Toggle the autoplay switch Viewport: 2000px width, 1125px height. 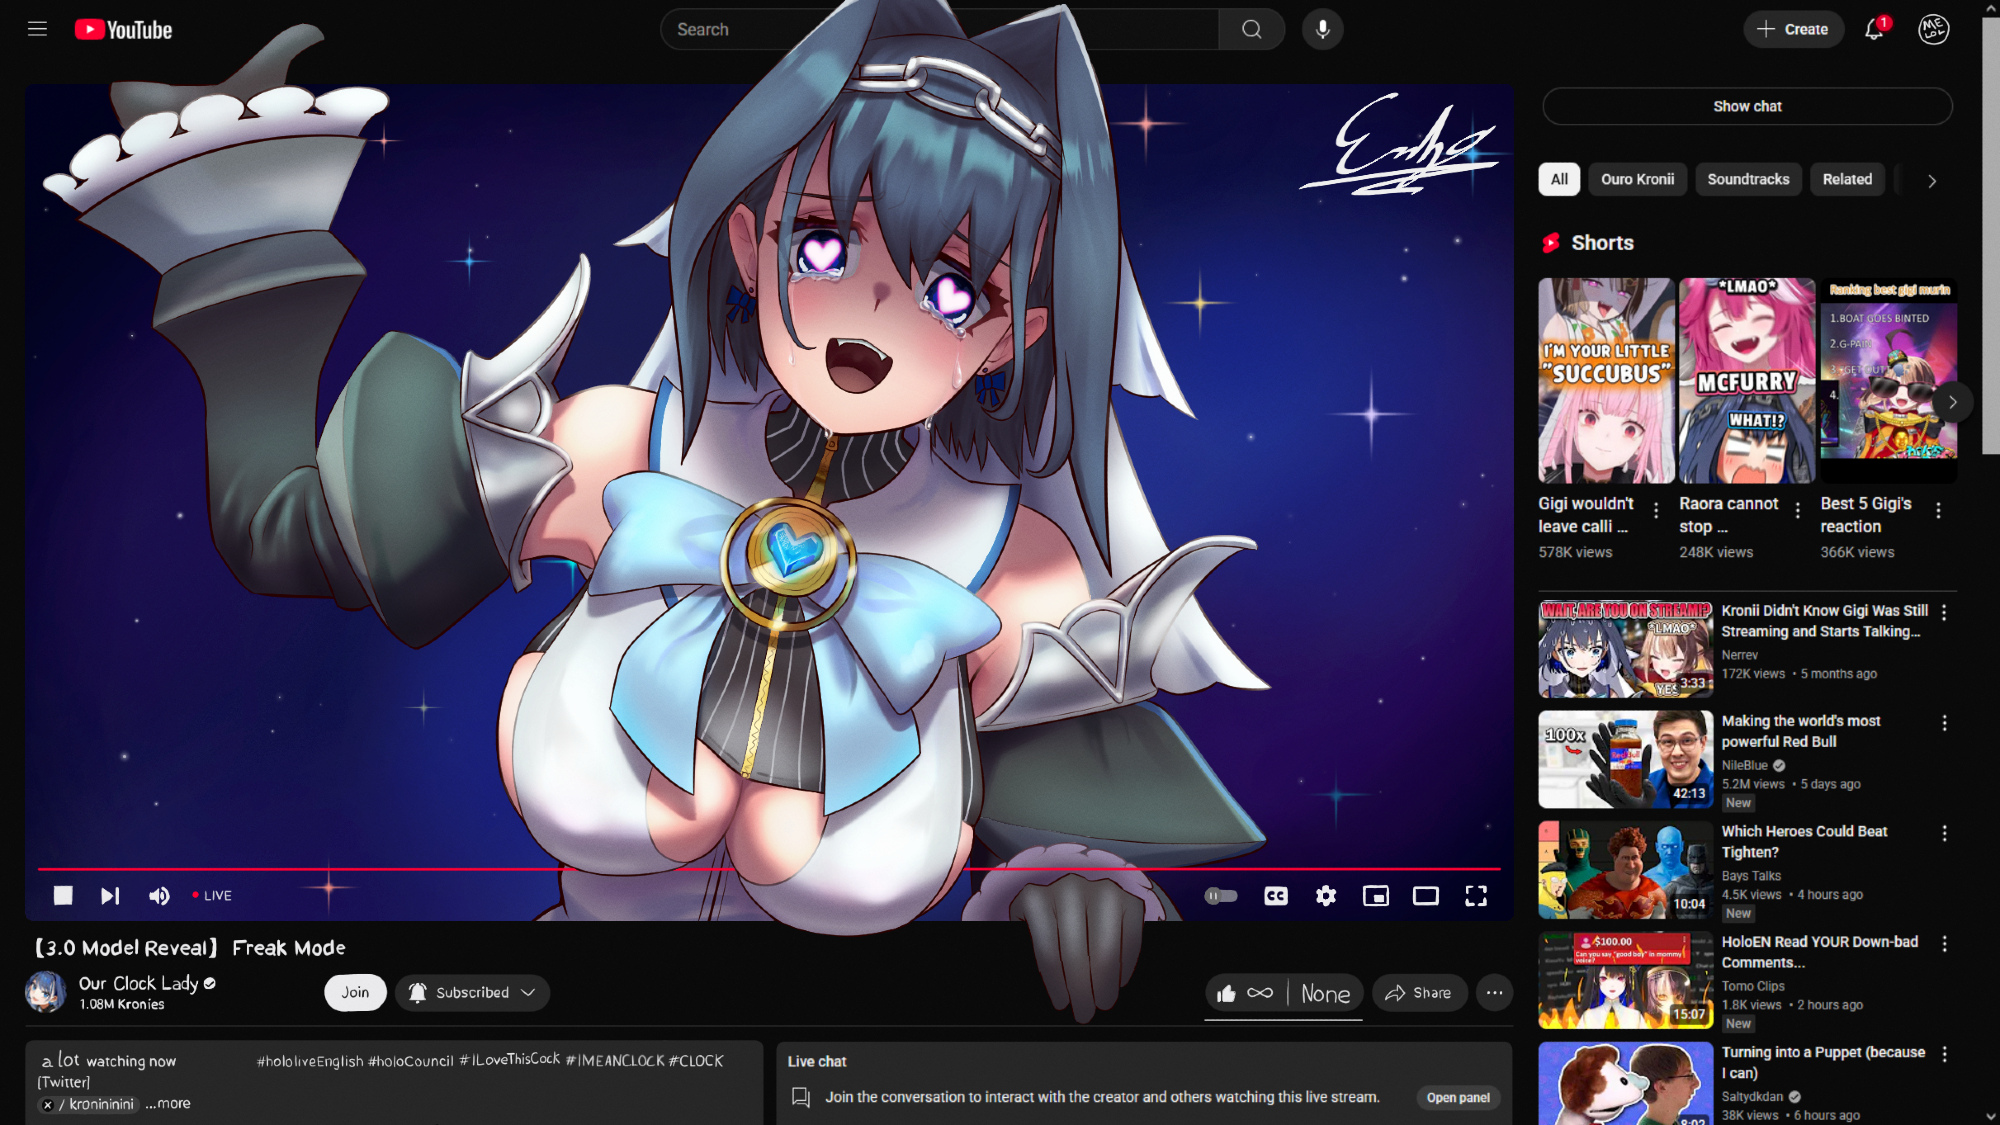1221,896
